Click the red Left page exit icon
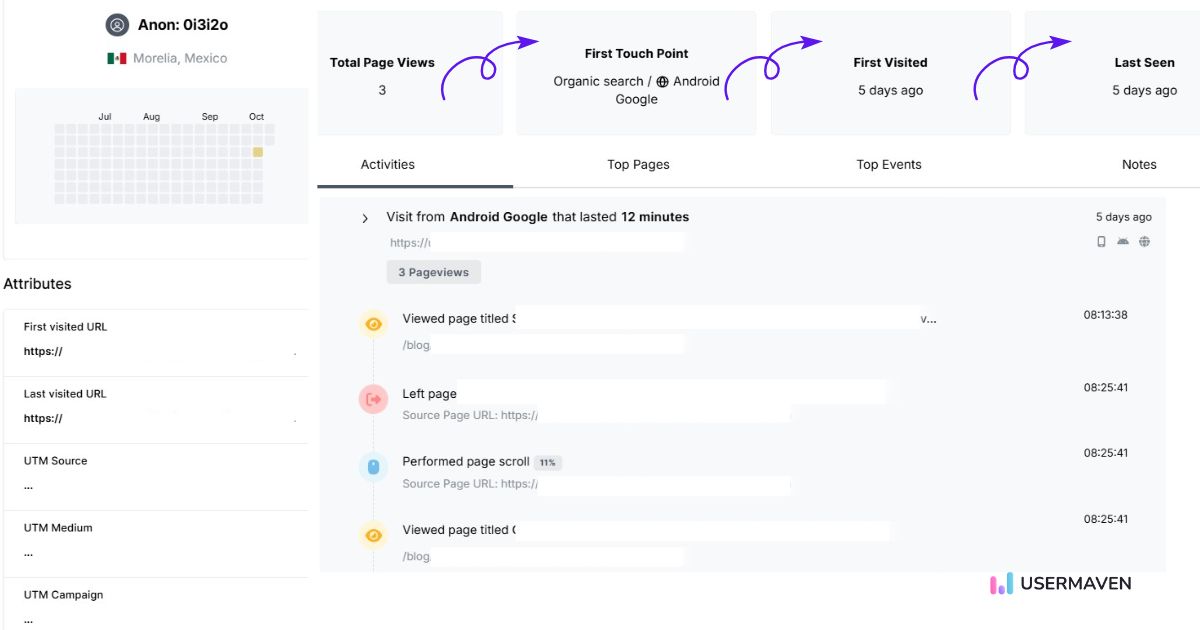1200x630 pixels. tap(373, 399)
